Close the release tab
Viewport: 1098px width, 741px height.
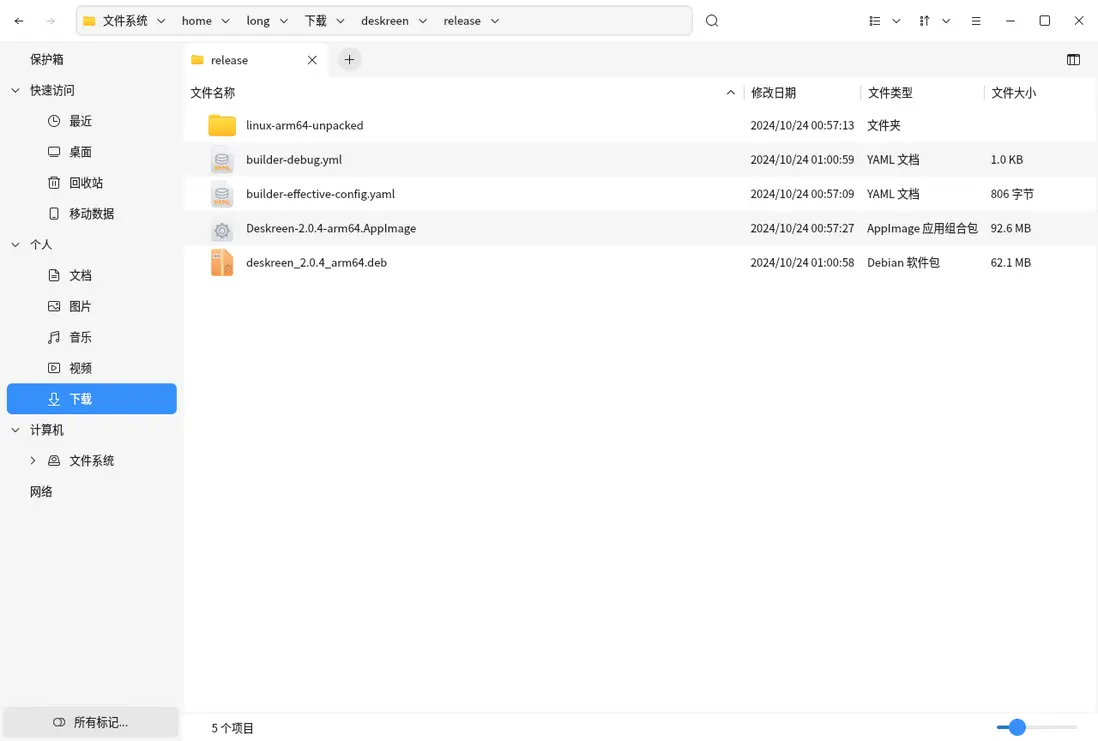tap(312, 60)
